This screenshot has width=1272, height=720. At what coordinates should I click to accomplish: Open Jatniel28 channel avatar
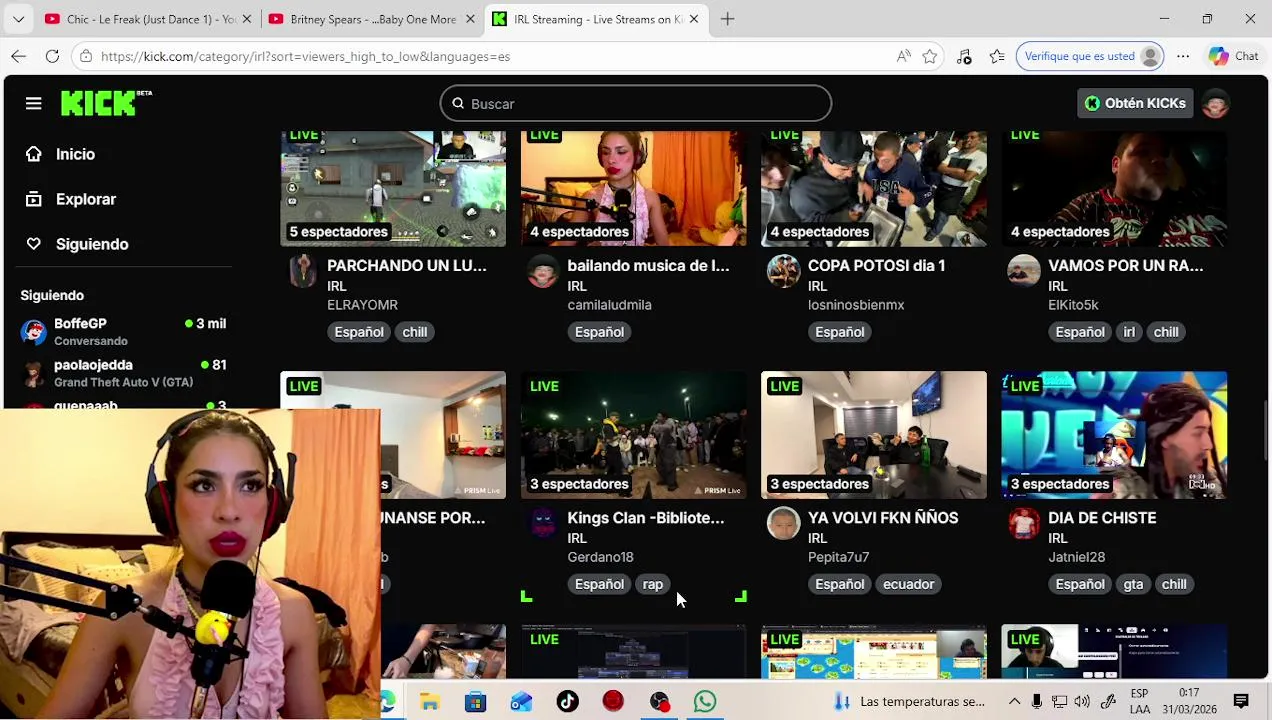(x=1023, y=523)
